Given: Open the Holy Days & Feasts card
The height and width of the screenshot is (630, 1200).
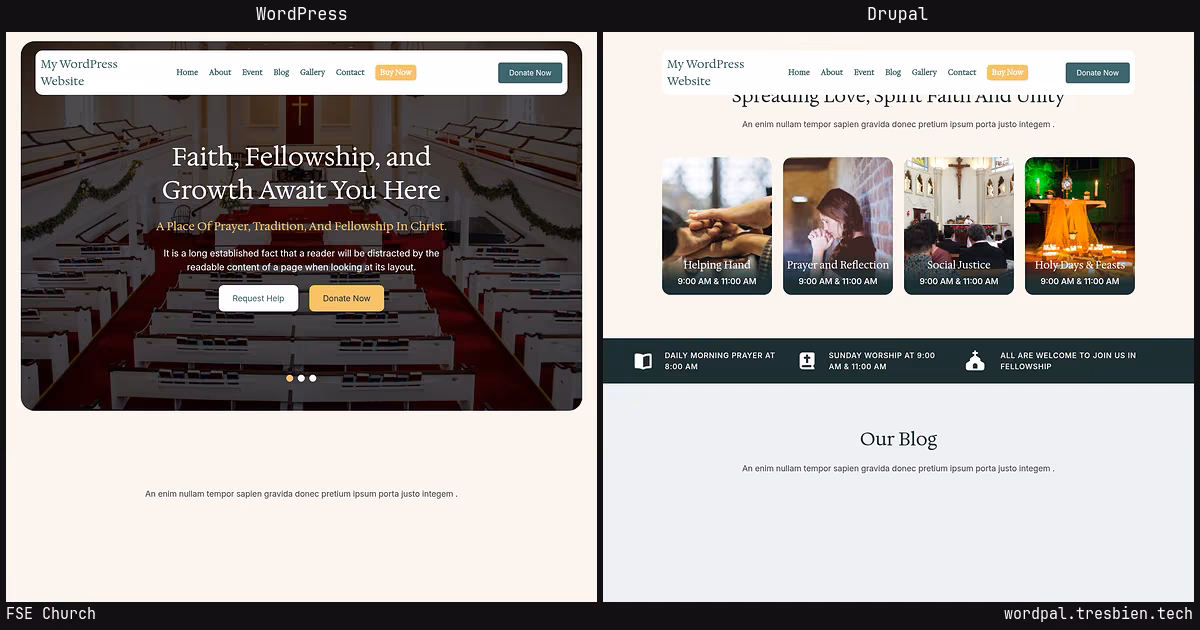Looking at the screenshot, I should tap(1080, 226).
